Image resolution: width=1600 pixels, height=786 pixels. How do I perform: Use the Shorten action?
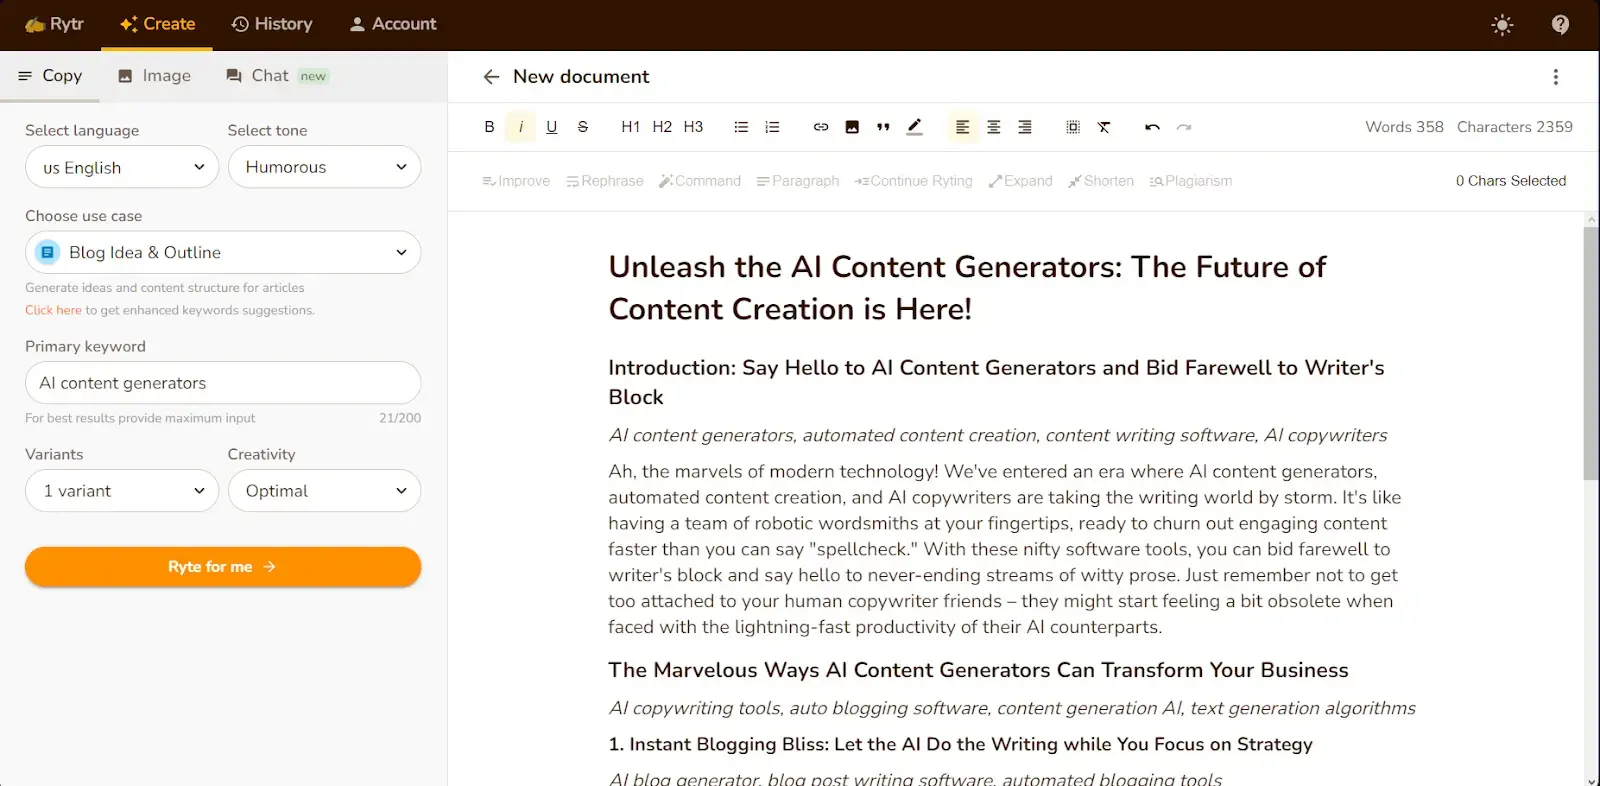[1101, 181]
